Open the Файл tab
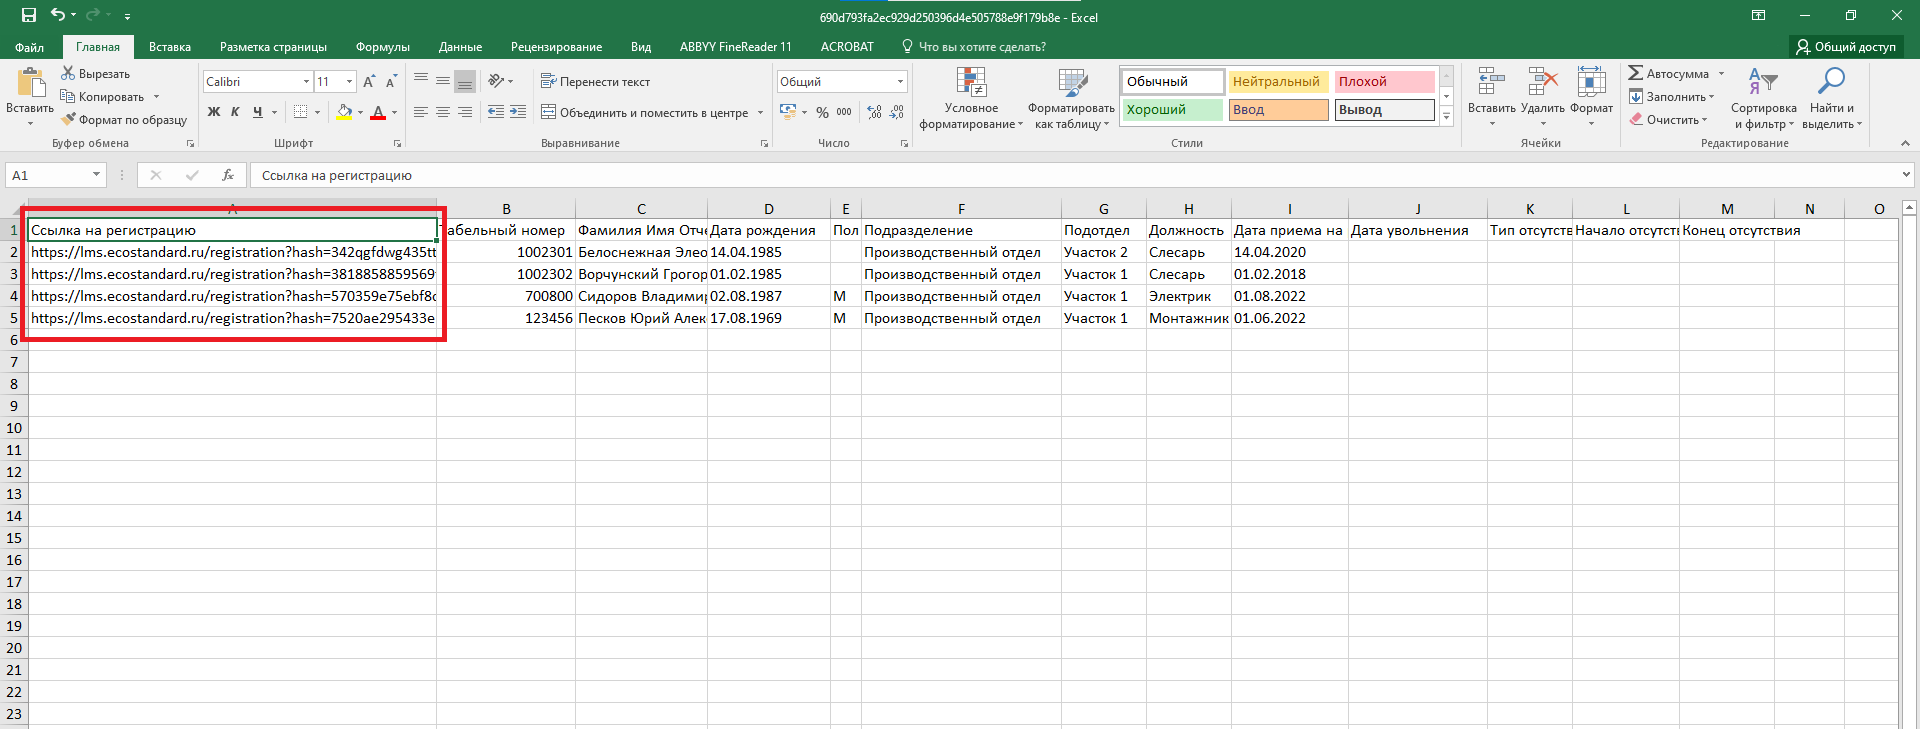1920x729 pixels. (x=30, y=47)
